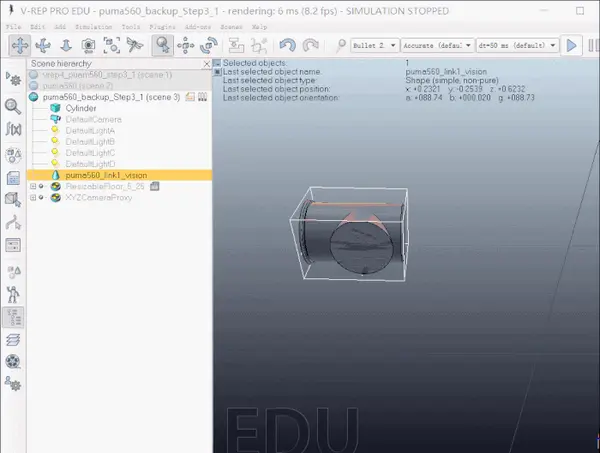600x453 pixels.
Task: Open the Help menu
Action: tap(259, 27)
